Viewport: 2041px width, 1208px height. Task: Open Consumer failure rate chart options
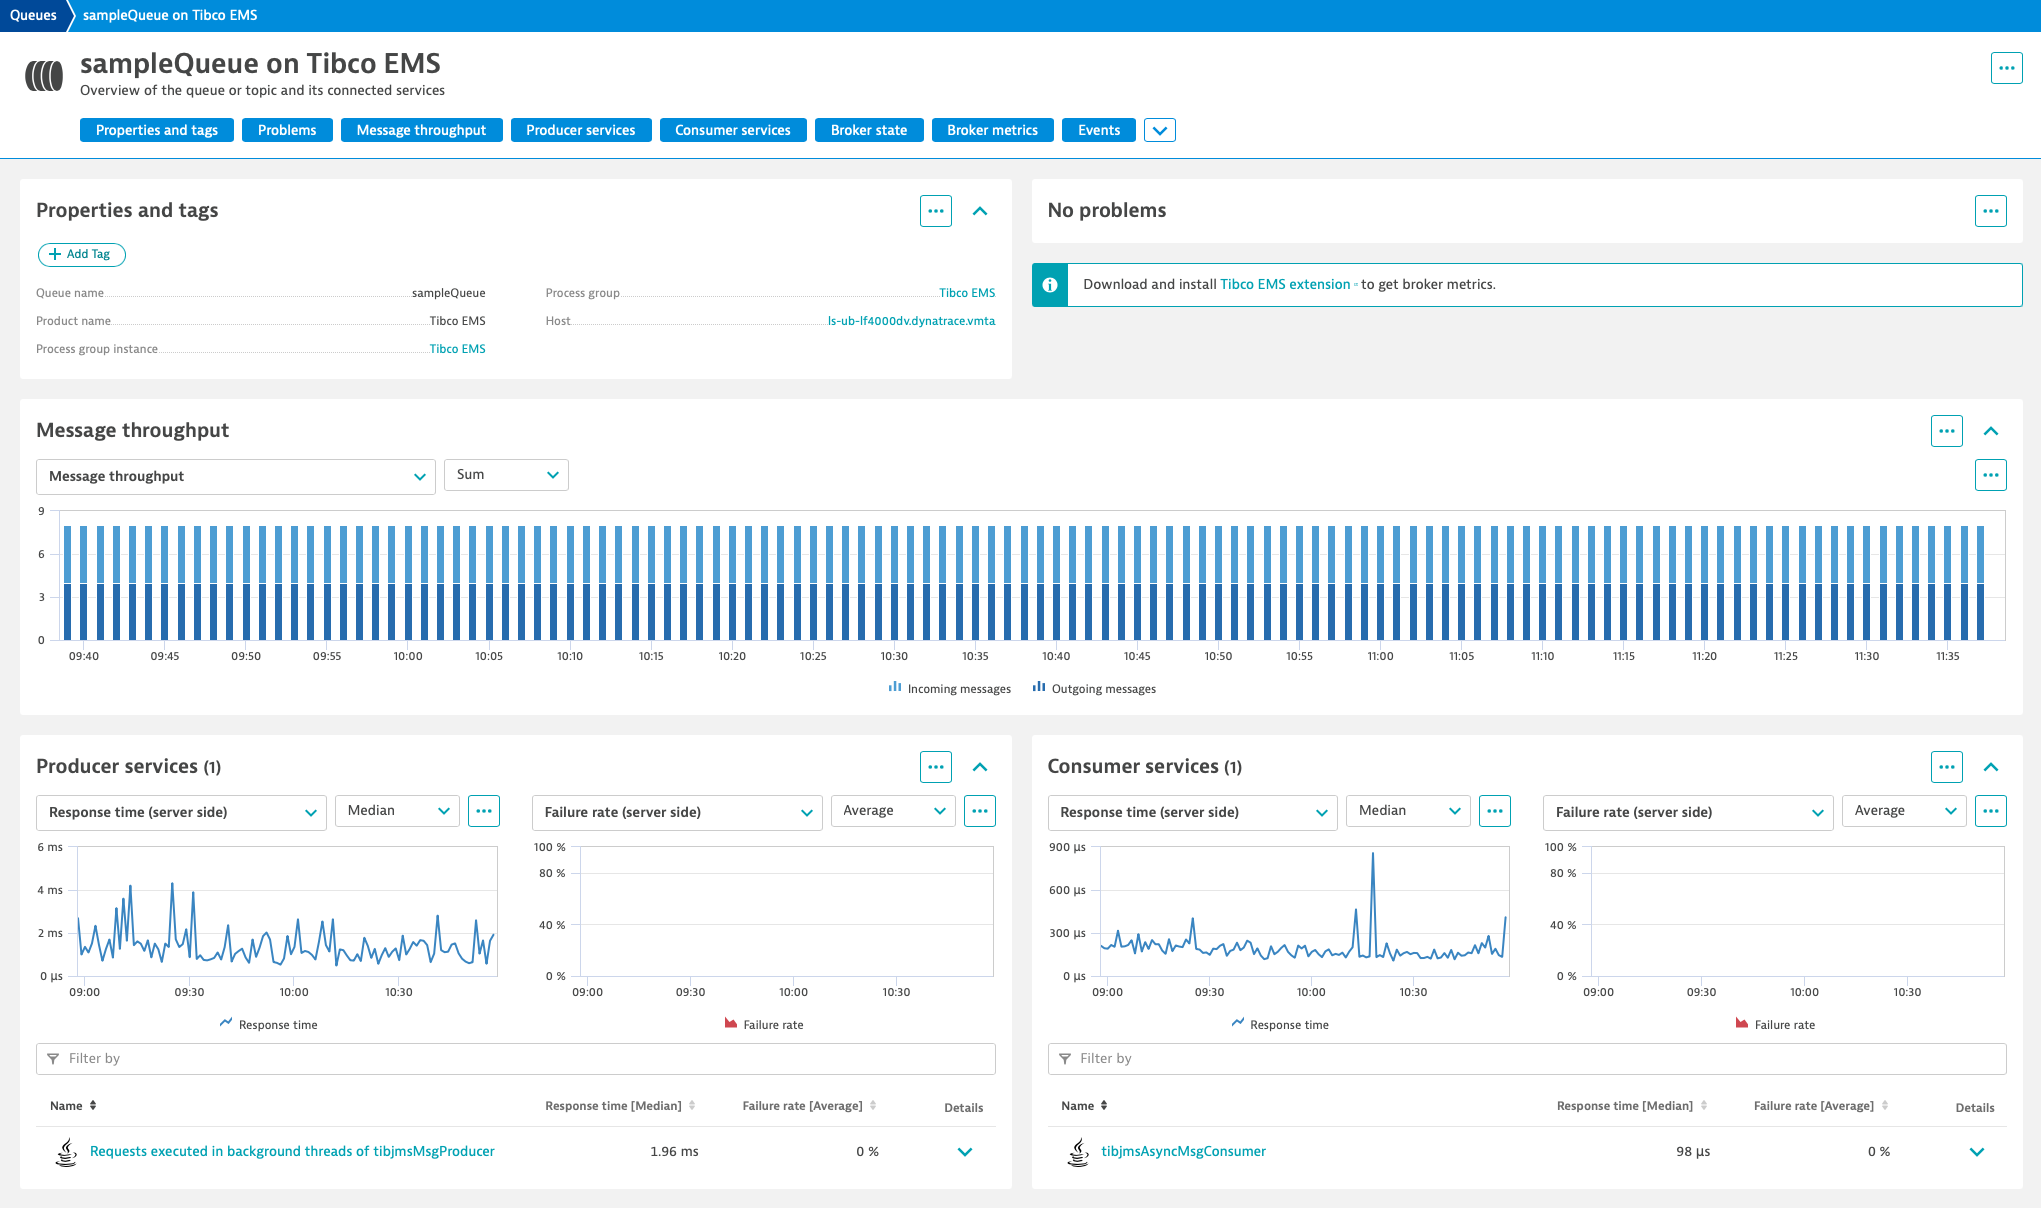pos(1990,811)
